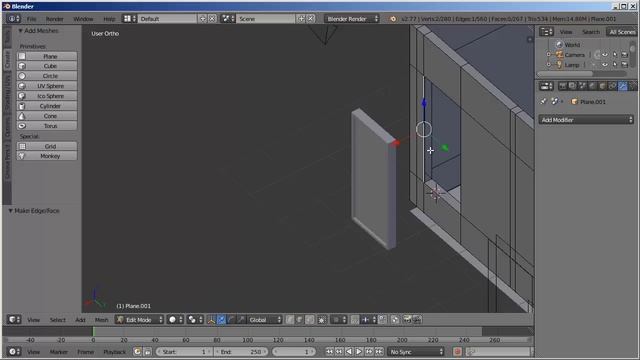Open the Help menu
This screenshot has height=360, width=640.
coord(109,19)
